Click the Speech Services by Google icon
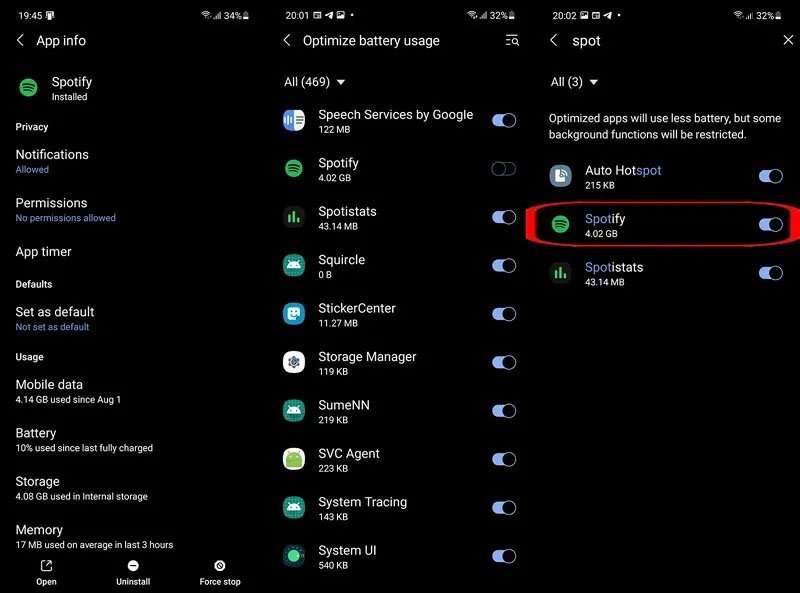 294,120
